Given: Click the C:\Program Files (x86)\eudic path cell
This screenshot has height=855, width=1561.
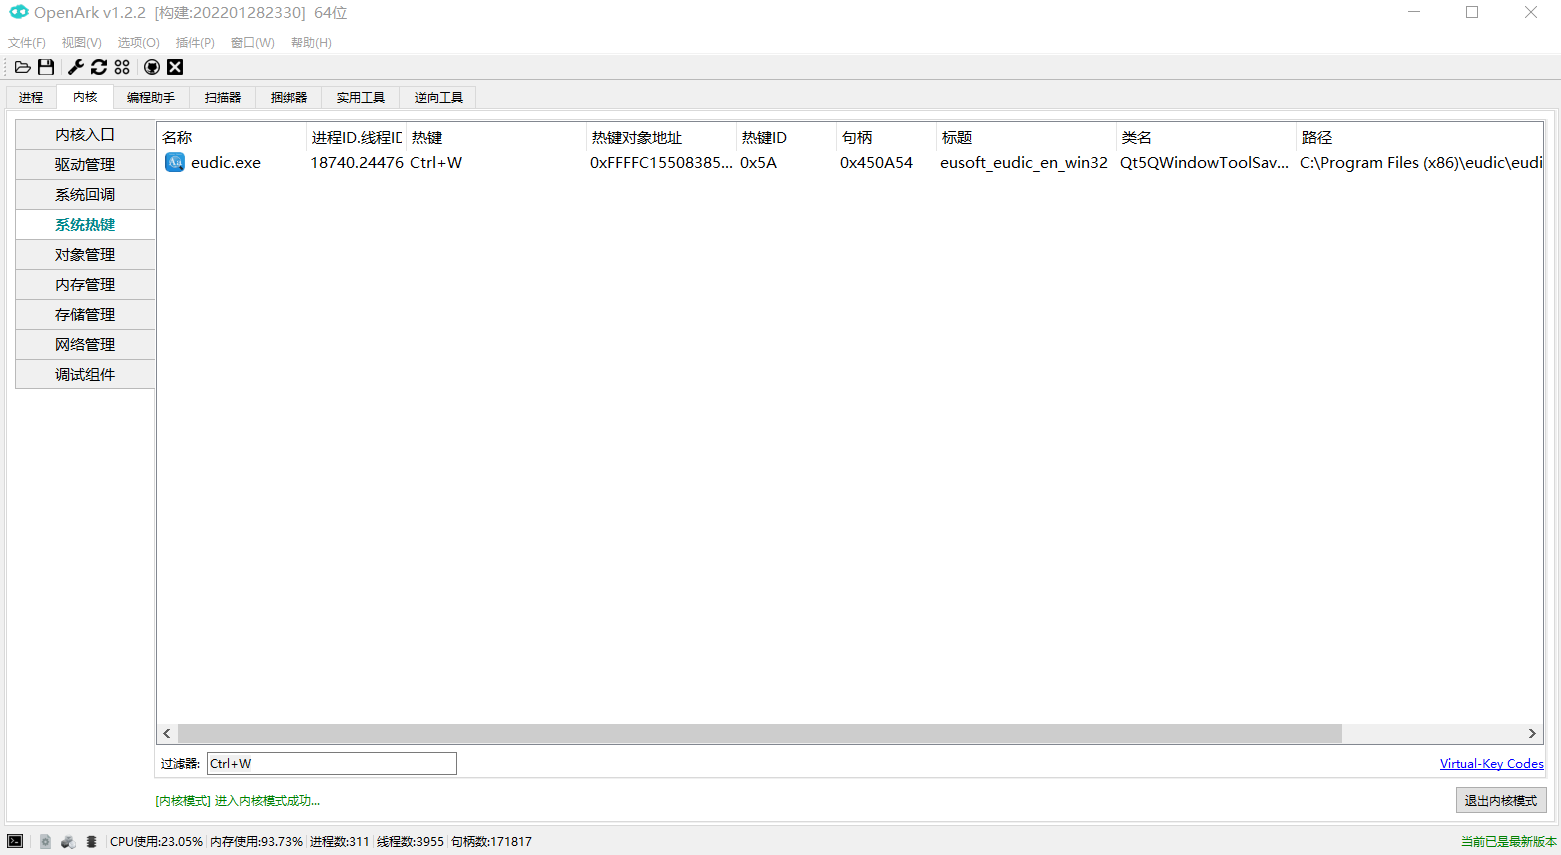Looking at the screenshot, I should (x=1421, y=162).
